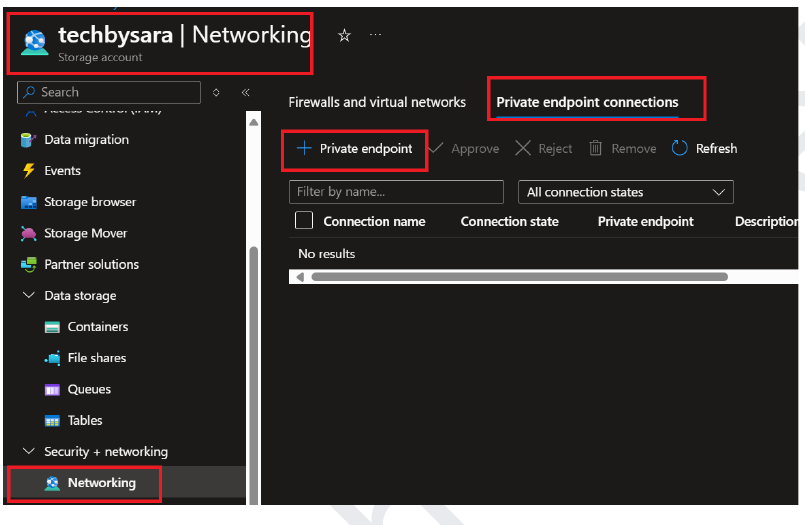Click the Partner solutions icon
The width and height of the screenshot is (805, 525).
tap(29, 264)
